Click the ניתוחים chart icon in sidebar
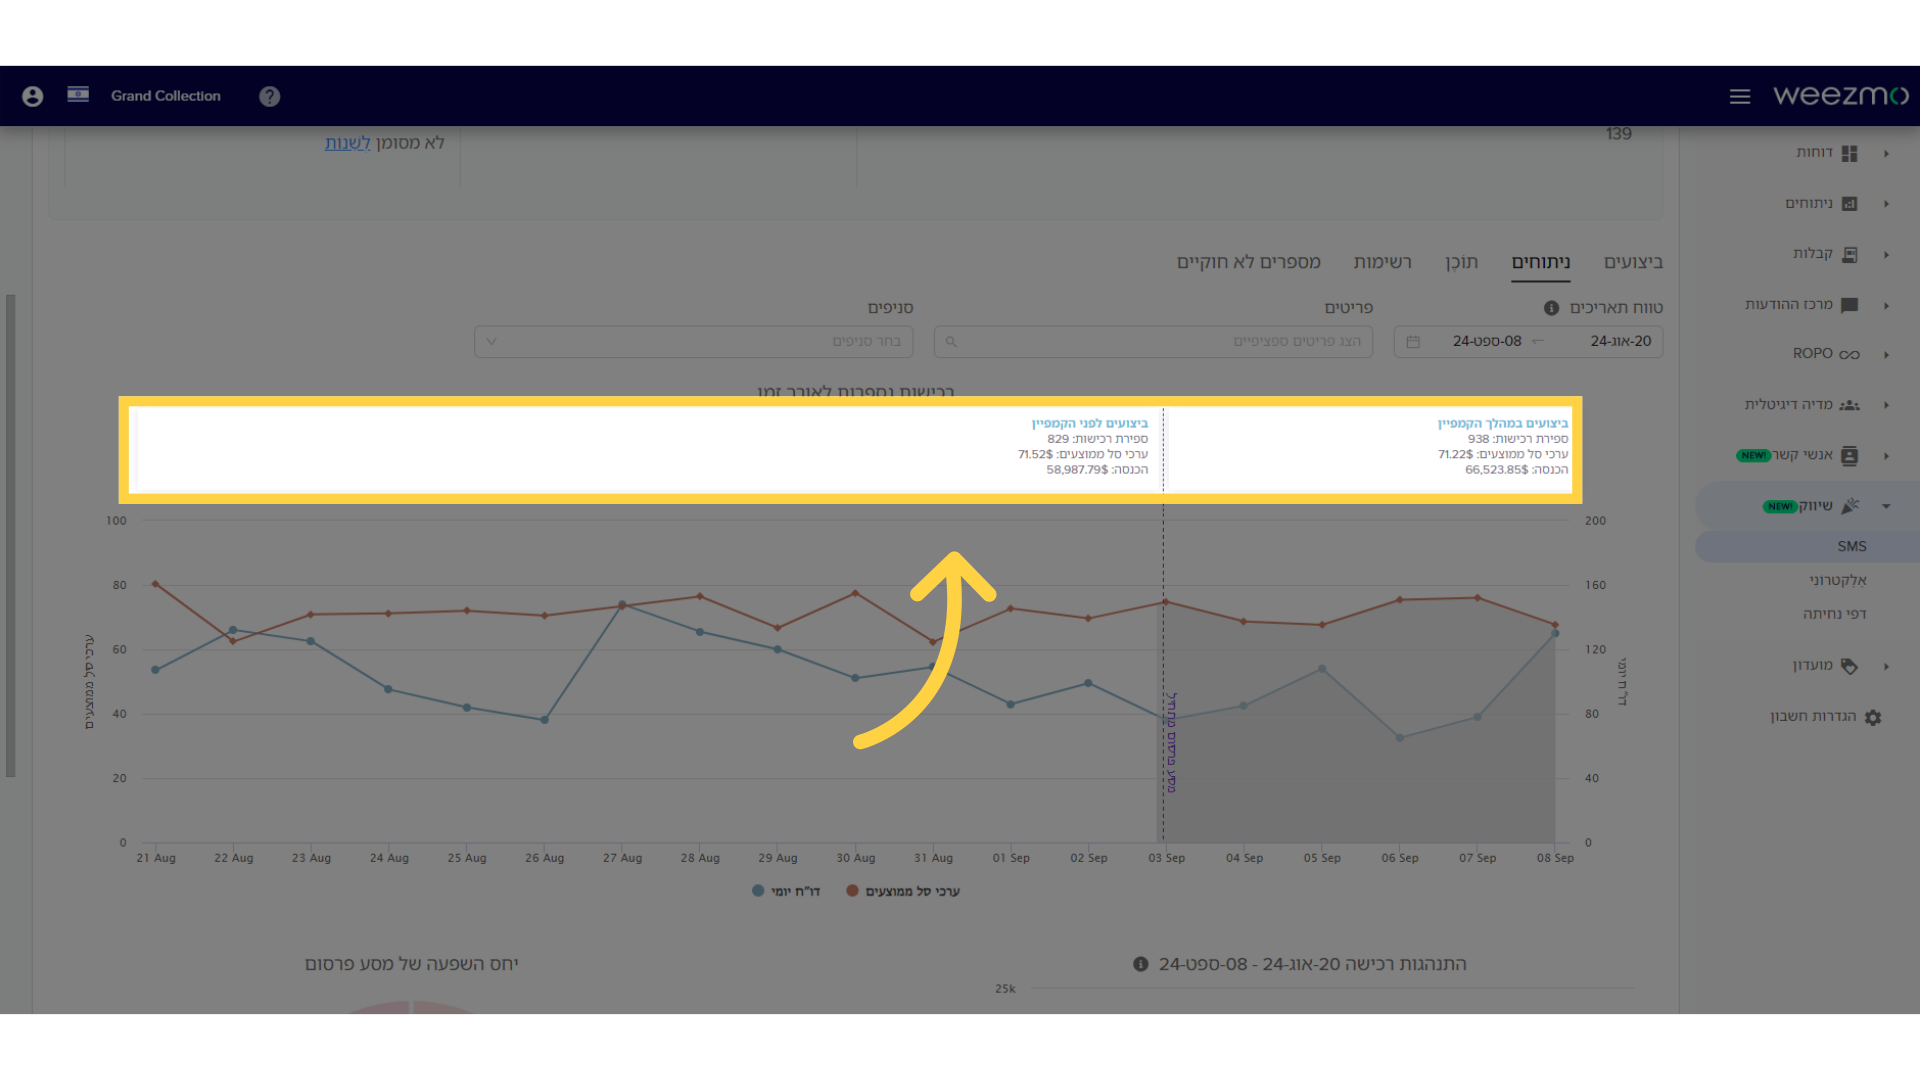The width and height of the screenshot is (1920, 1080). tap(1849, 204)
